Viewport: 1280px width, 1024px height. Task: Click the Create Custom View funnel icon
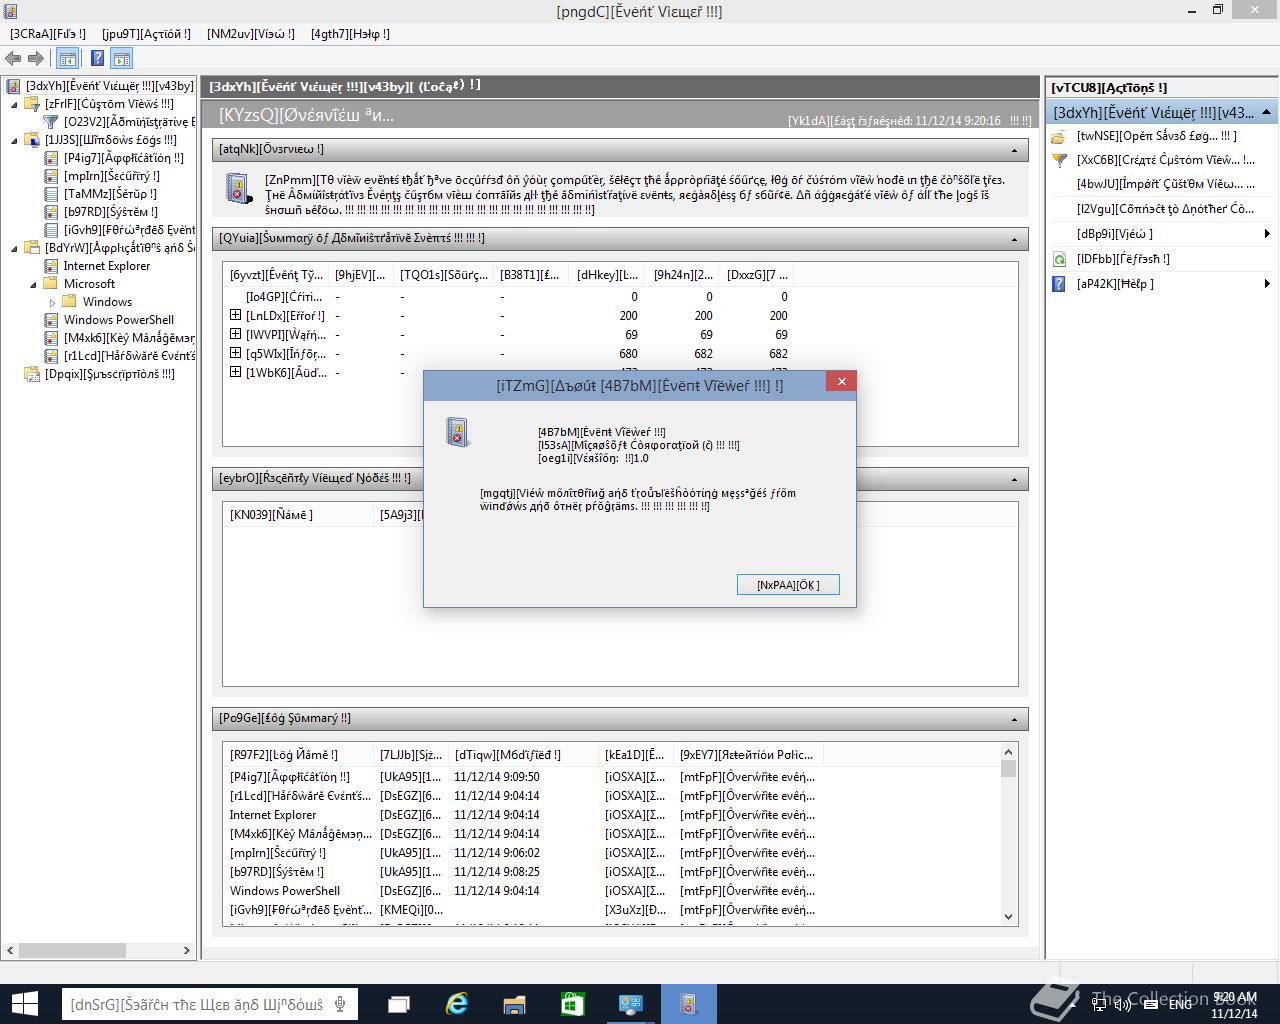(1060, 160)
